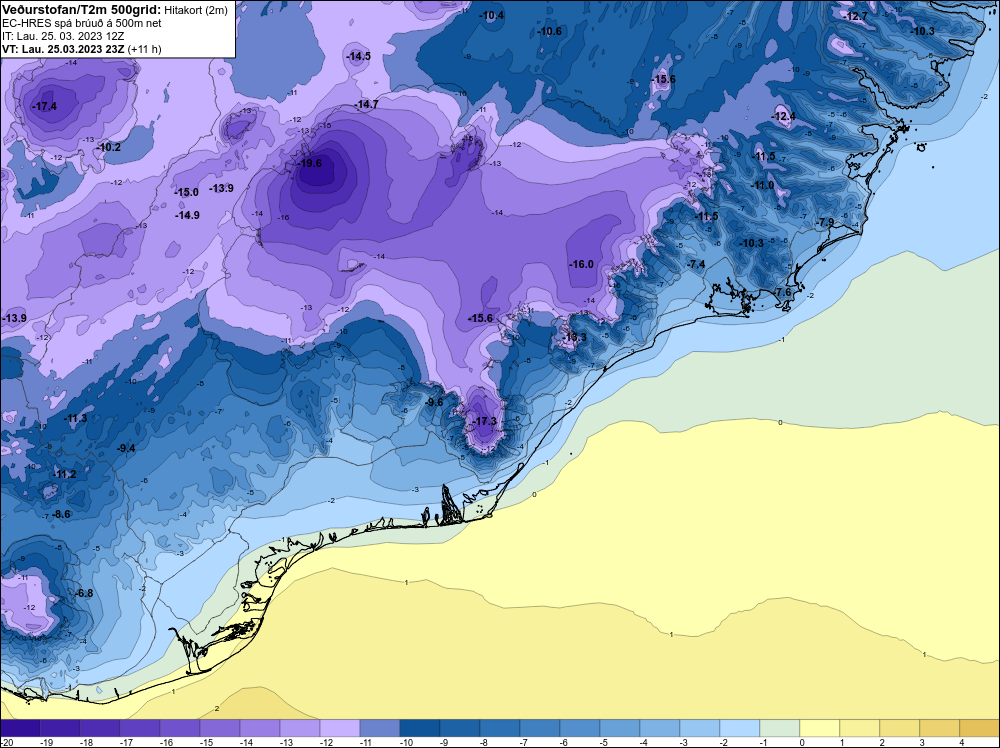Select the valid time line 'VT: Lau. 25.03.2023 23Z (+11 h)'
This screenshot has width=1000, height=748.
pos(82,49)
